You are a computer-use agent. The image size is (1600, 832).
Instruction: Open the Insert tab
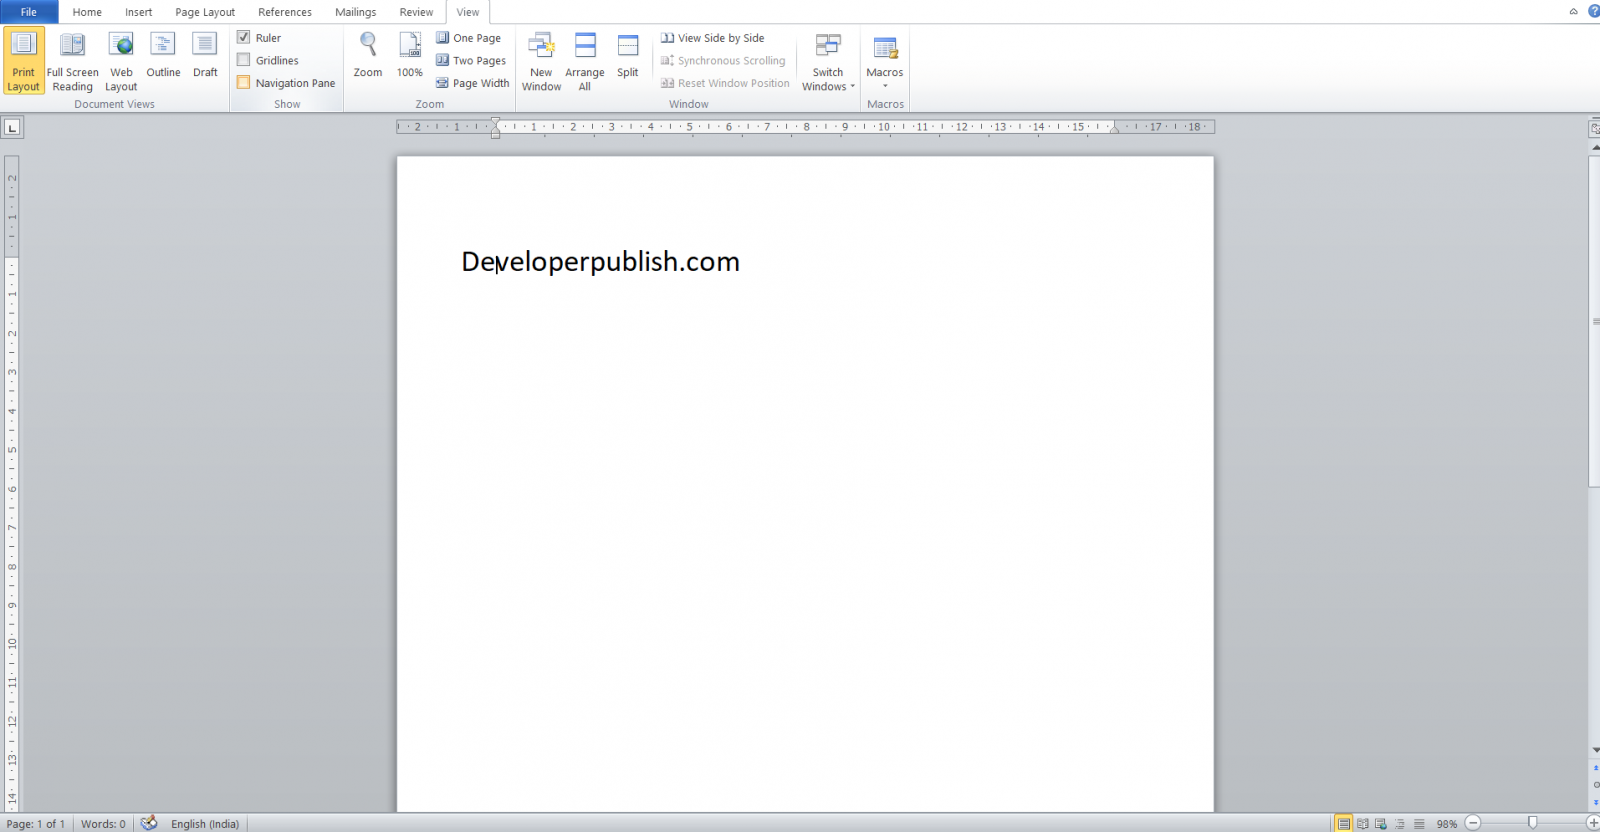(x=138, y=12)
